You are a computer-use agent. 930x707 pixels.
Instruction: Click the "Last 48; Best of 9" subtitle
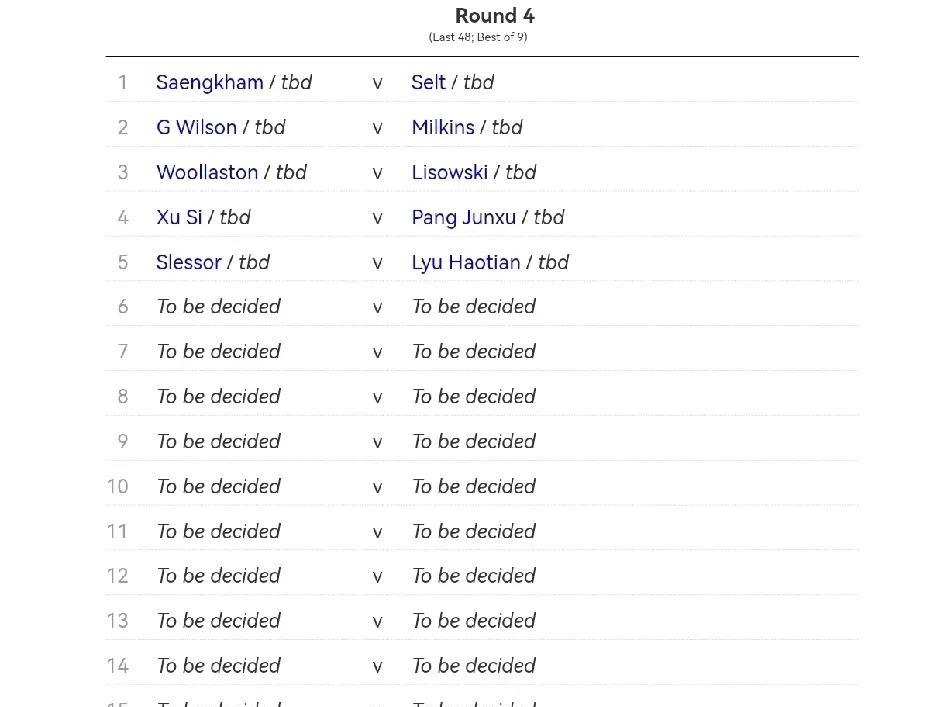point(478,37)
